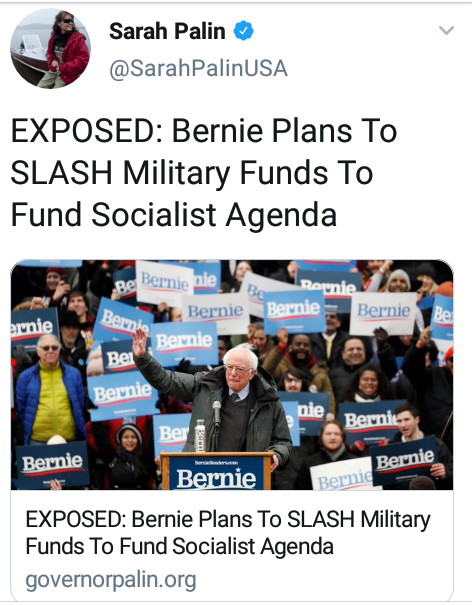The width and height of the screenshot is (472, 605).
Task: Click the microphone on the podium
Action: pyautogui.click(x=217, y=414)
